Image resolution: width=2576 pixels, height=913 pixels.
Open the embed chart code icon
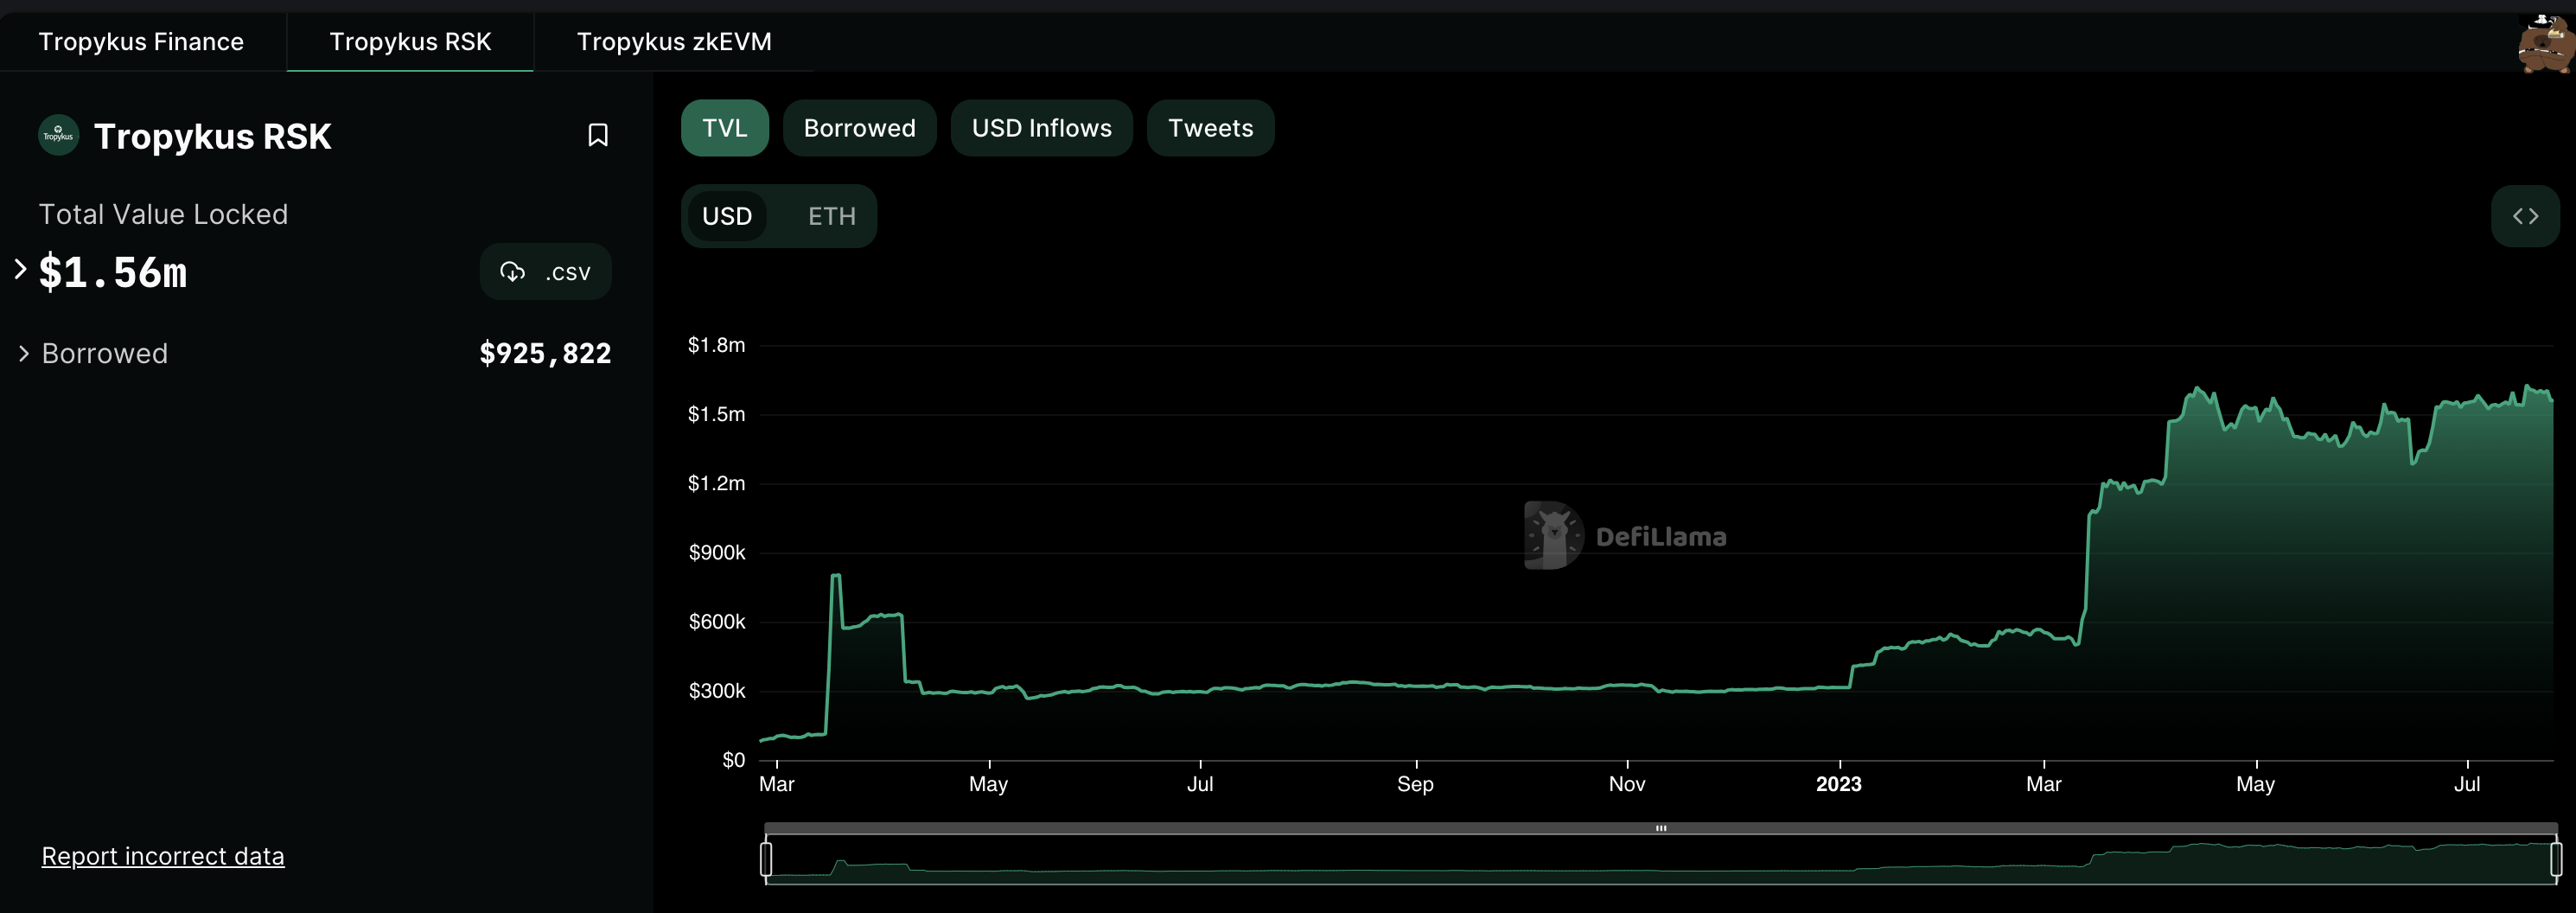tap(2525, 216)
